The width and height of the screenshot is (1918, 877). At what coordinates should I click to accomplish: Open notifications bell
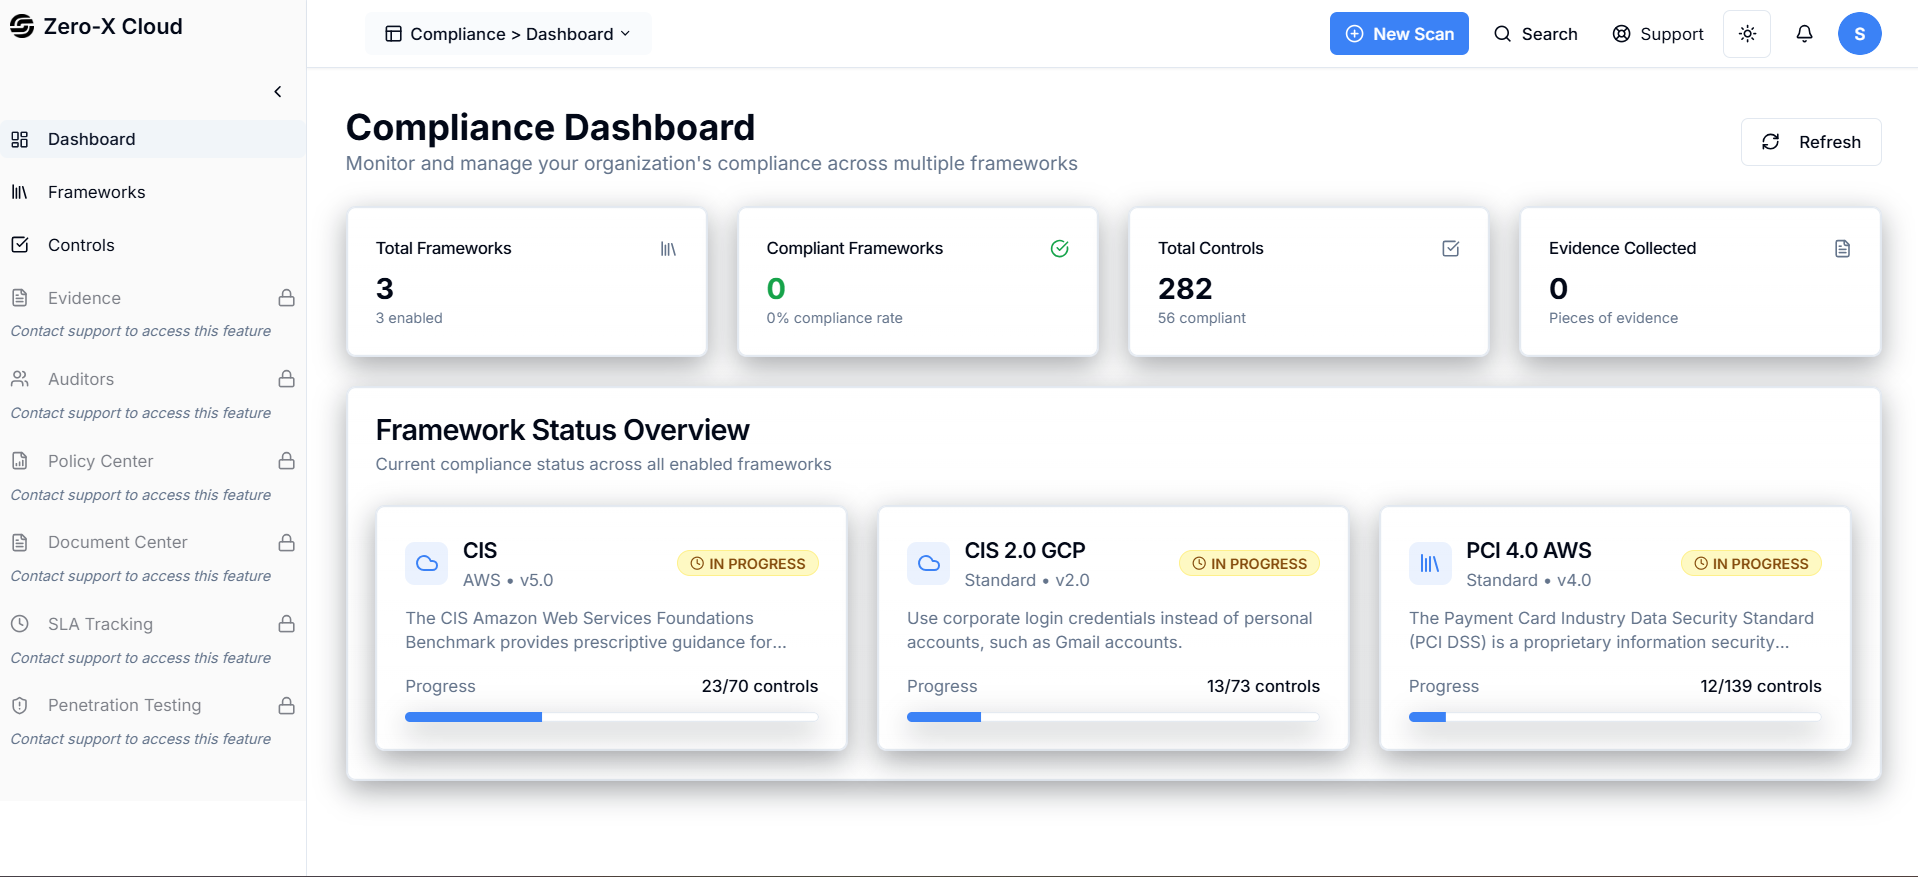[x=1804, y=34]
